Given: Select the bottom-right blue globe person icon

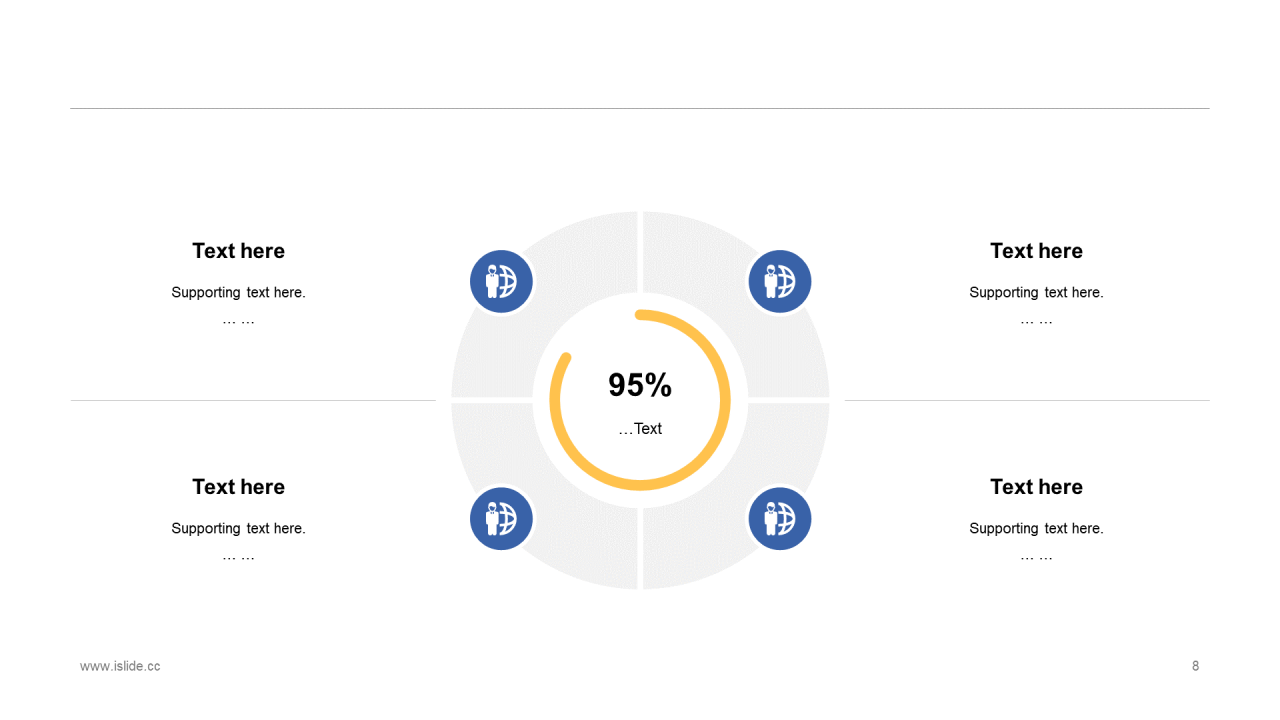Looking at the screenshot, I should click(x=779, y=518).
